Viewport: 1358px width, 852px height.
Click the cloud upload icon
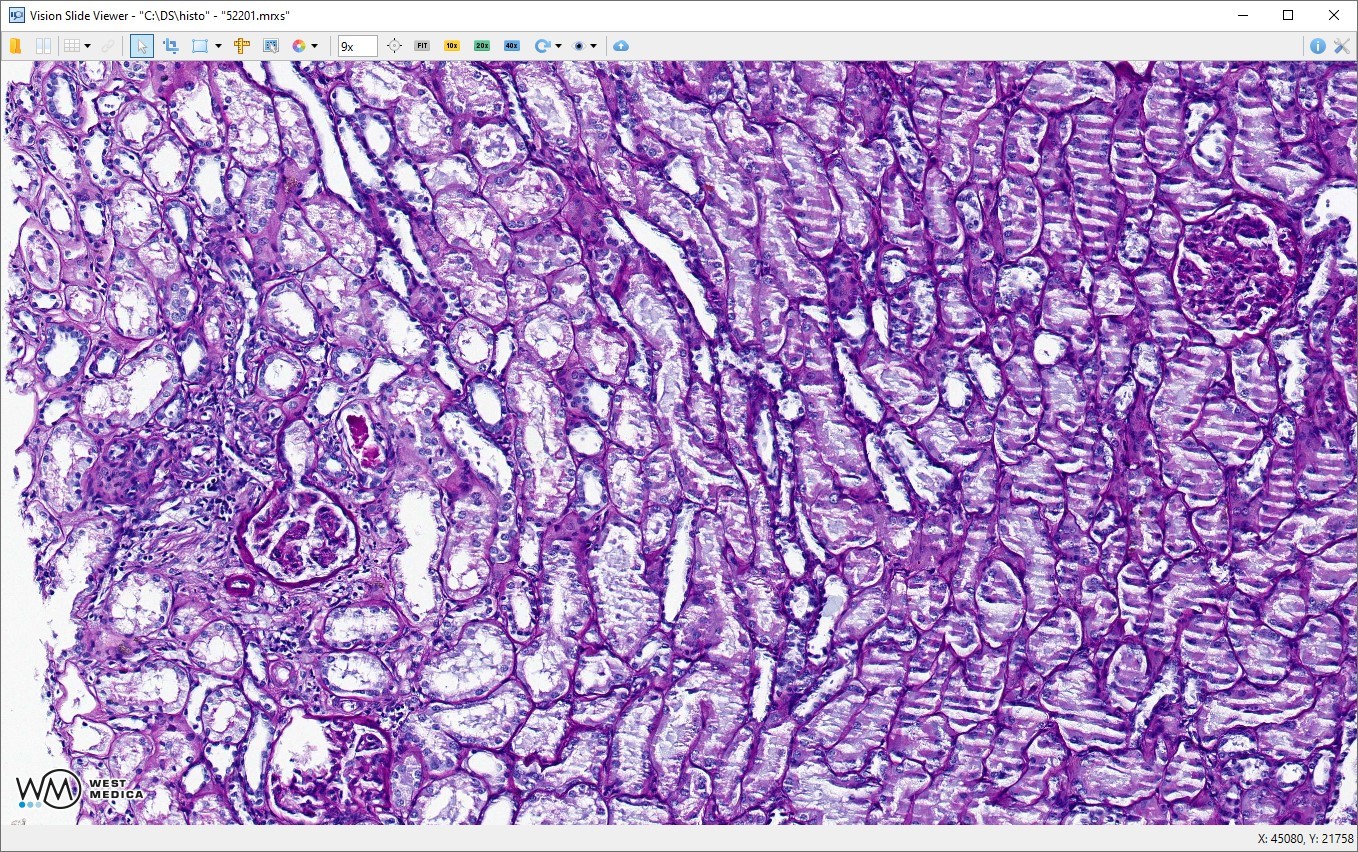pyautogui.click(x=621, y=46)
